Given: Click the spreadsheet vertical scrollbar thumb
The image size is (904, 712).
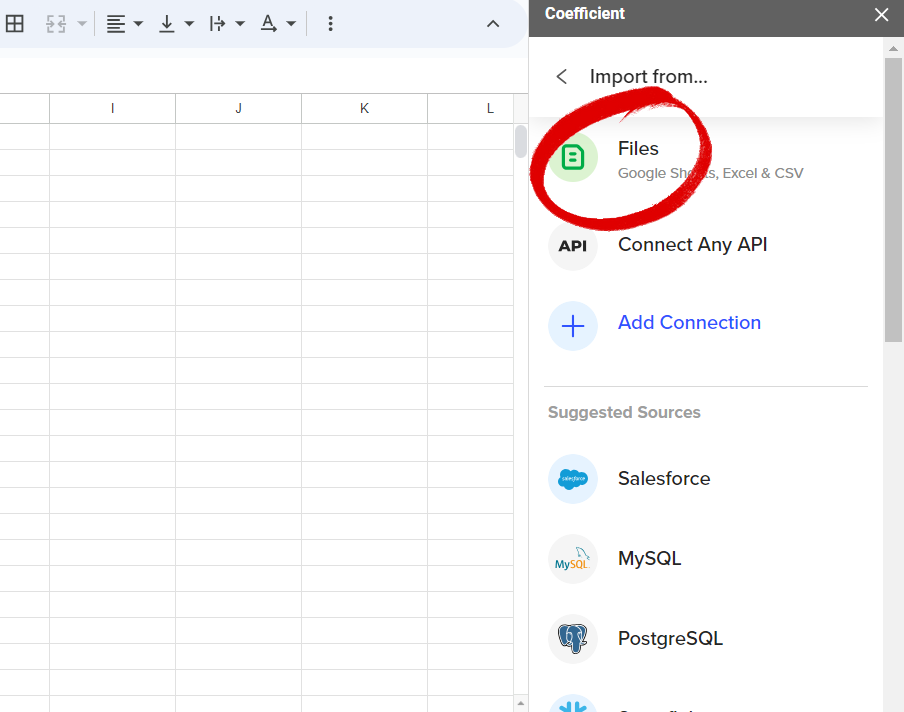Looking at the screenshot, I should [521, 141].
